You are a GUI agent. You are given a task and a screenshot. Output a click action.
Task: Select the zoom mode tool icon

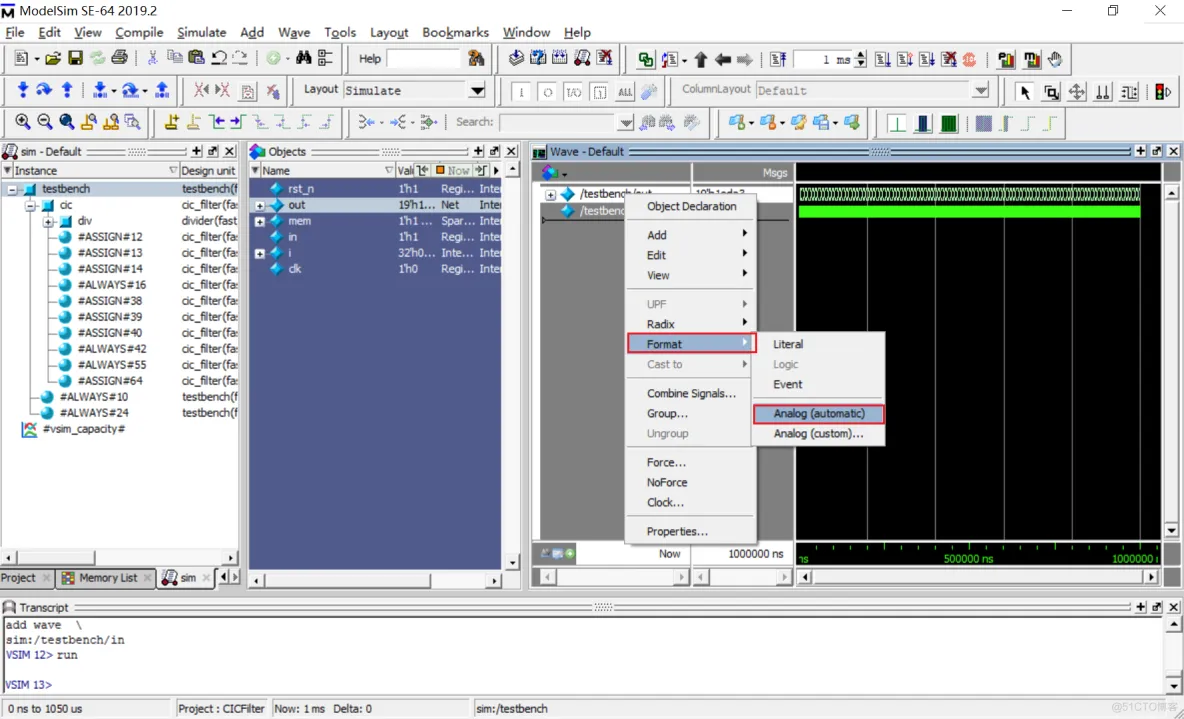1051,92
